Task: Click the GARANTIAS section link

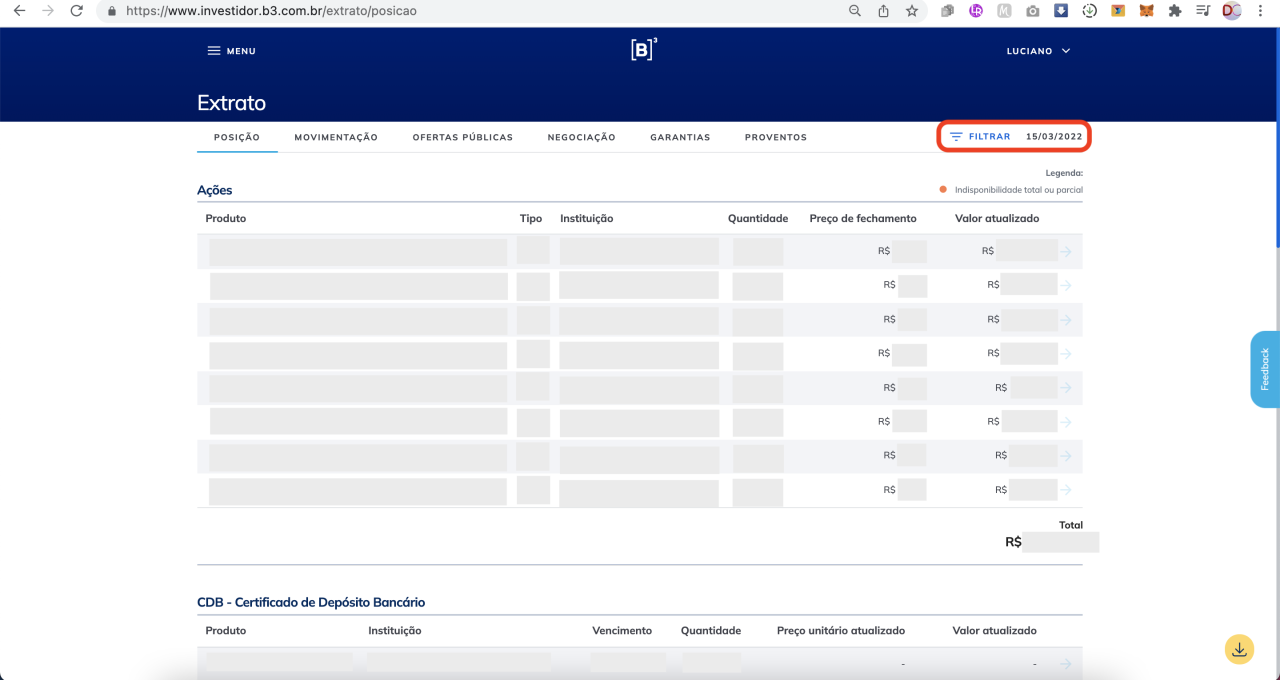Action: 680,136
